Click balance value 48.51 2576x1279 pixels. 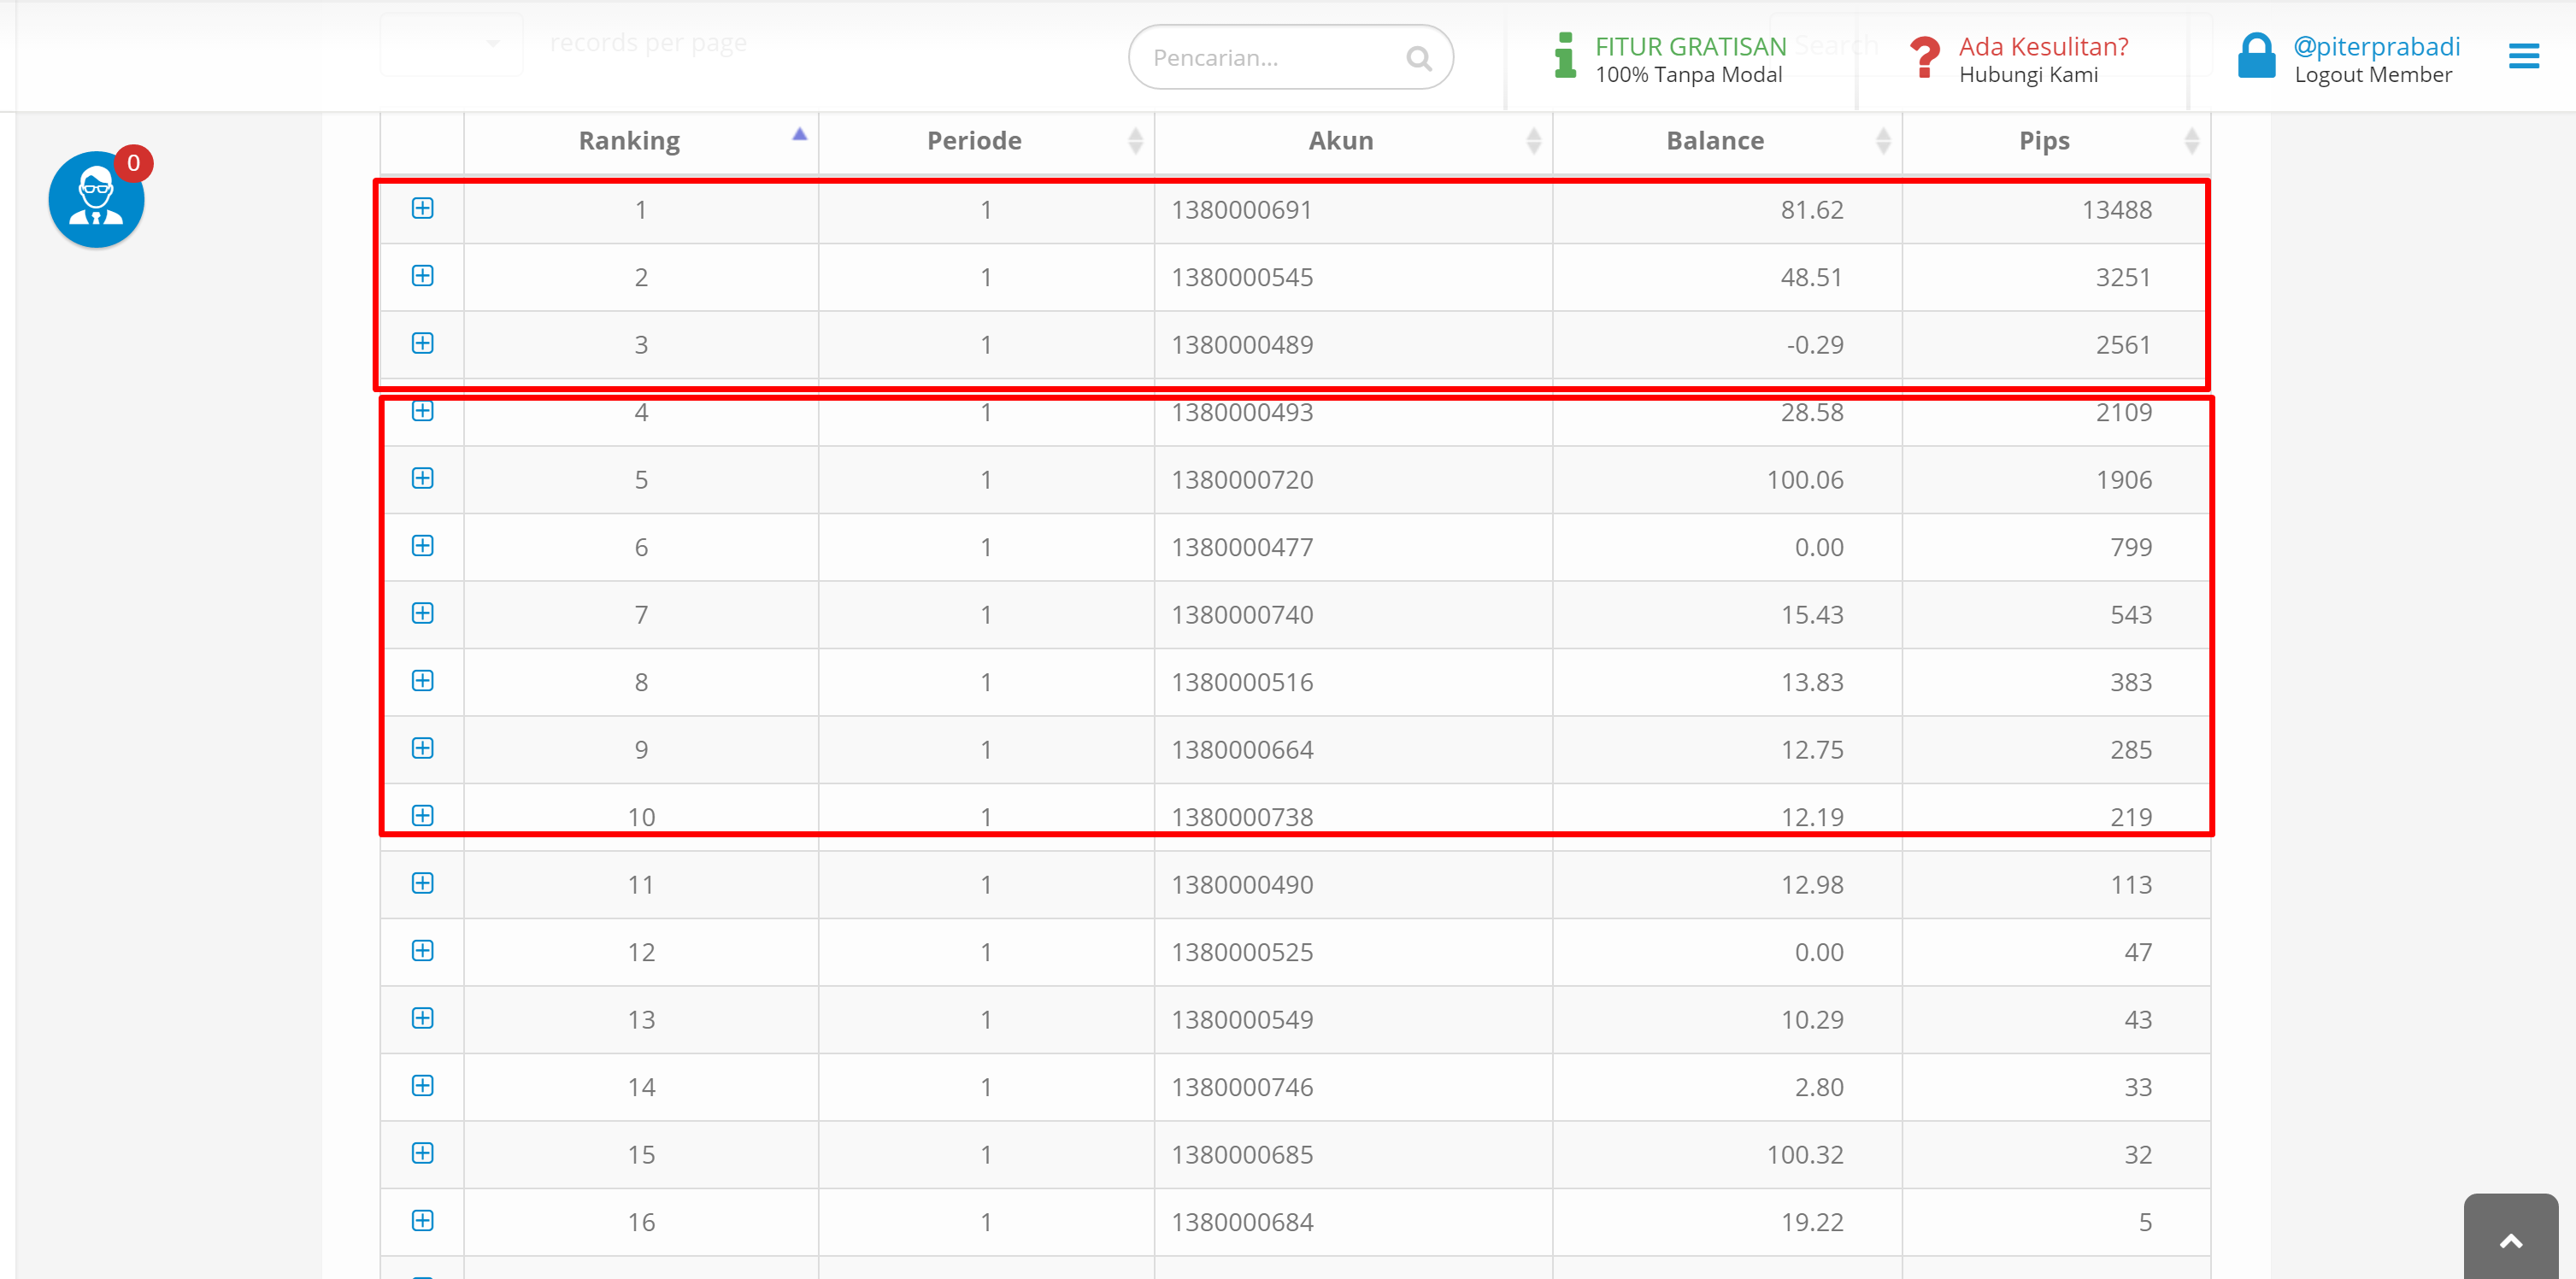click(1811, 277)
